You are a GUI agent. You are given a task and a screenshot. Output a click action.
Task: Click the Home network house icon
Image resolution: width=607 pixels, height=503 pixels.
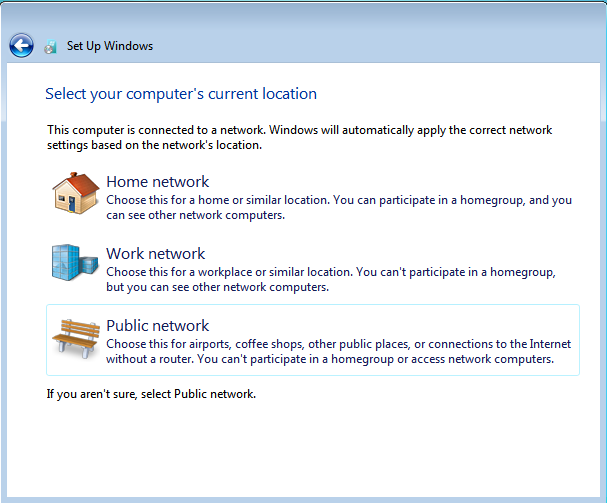(76, 193)
